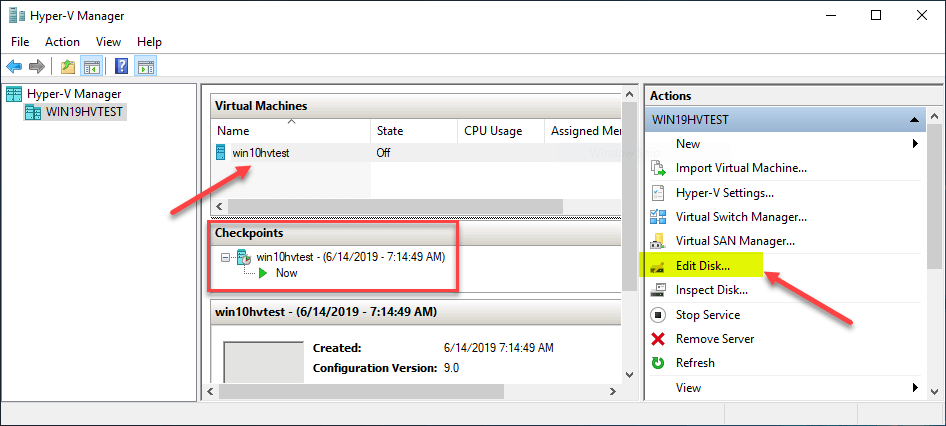Sort virtual machines by State column
This screenshot has width=946, height=426.
[x=414, y=131]
